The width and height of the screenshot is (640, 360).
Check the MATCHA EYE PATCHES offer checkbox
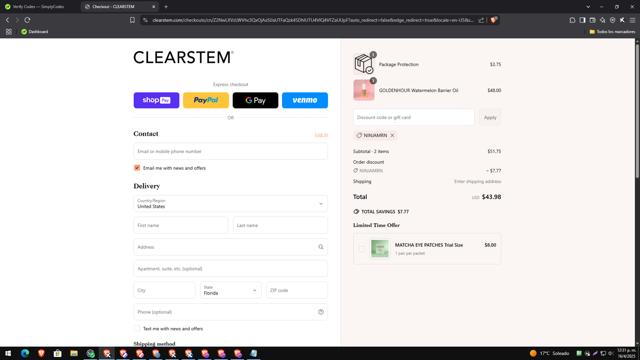(x=362, y=248)
